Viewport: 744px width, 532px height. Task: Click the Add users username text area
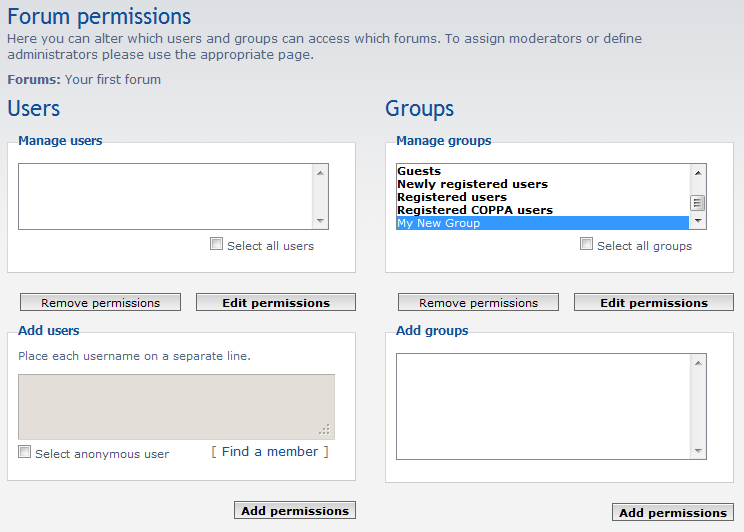pos(176,406)
